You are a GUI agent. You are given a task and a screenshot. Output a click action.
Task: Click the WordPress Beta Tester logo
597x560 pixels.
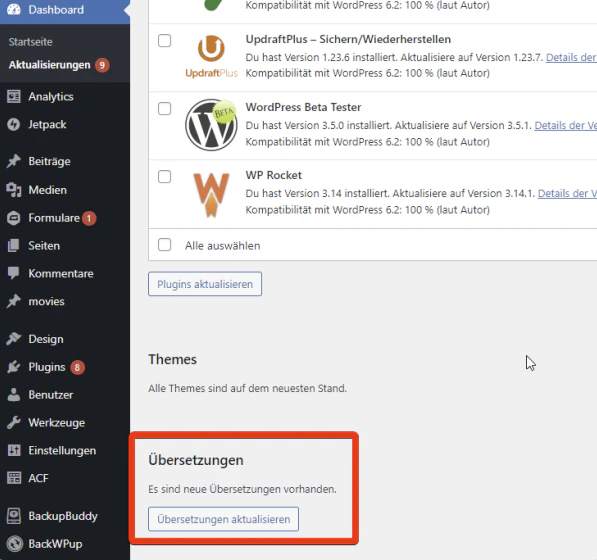[211, 125]
